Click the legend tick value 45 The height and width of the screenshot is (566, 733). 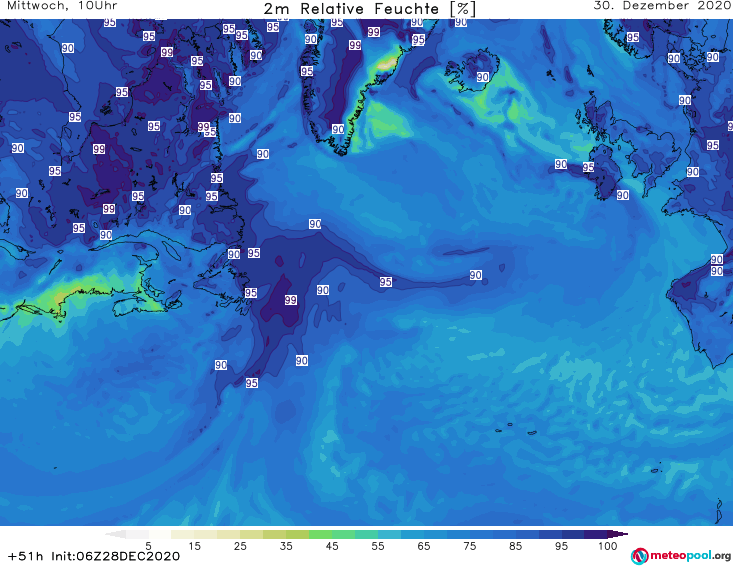[x=332, y=546]
